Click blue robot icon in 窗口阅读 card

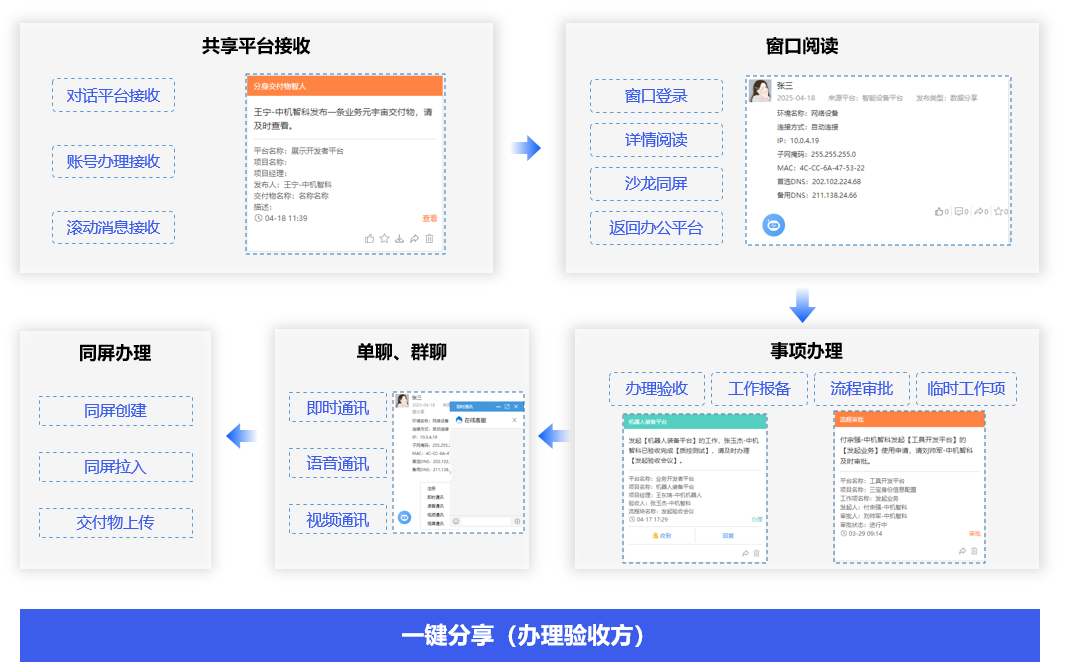pyautogui.click(x=773, y=226)
